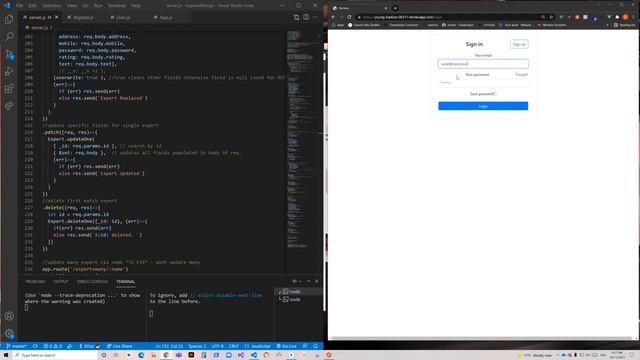Open a new browser tab with plus icon
The image size is (640, 360).
click(x=395, y=8)
